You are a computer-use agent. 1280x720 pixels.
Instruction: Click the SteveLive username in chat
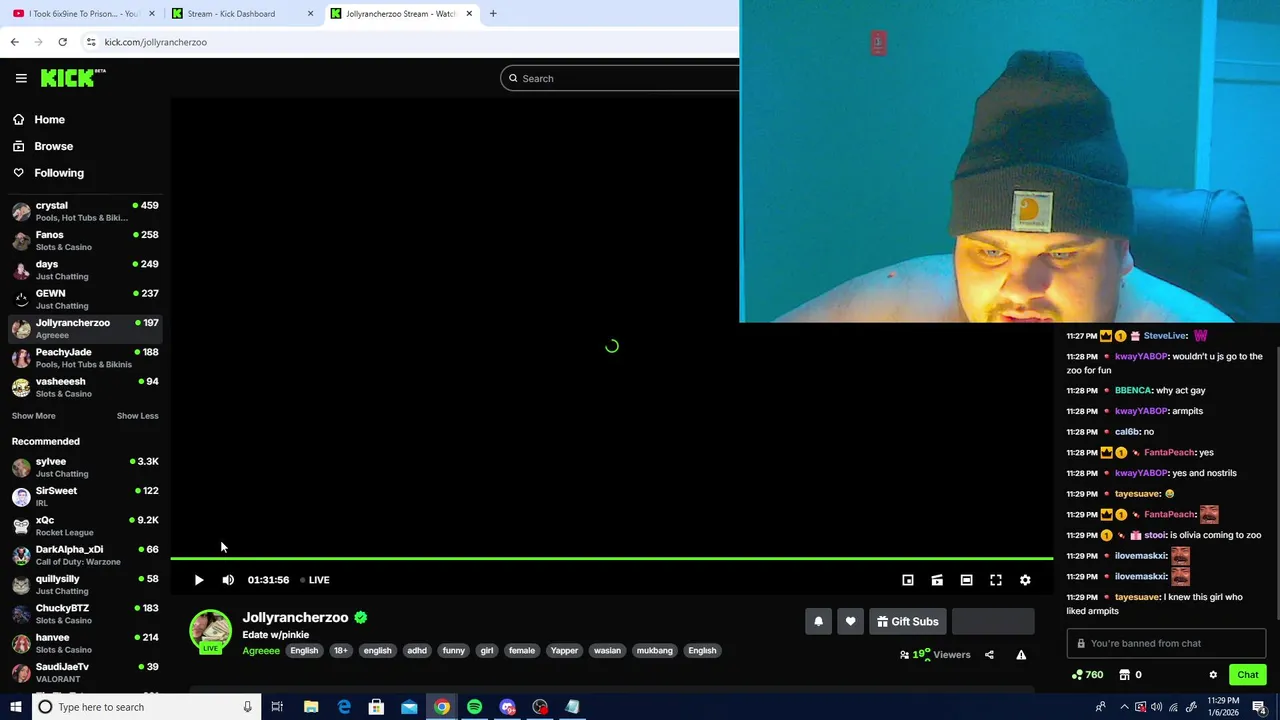(1164, 336)
